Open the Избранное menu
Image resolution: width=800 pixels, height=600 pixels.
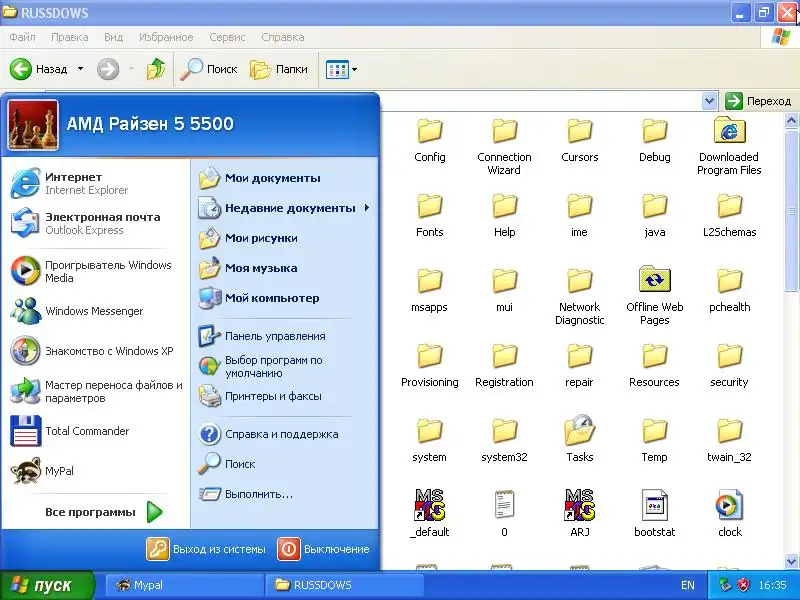(x=166, y=37)
